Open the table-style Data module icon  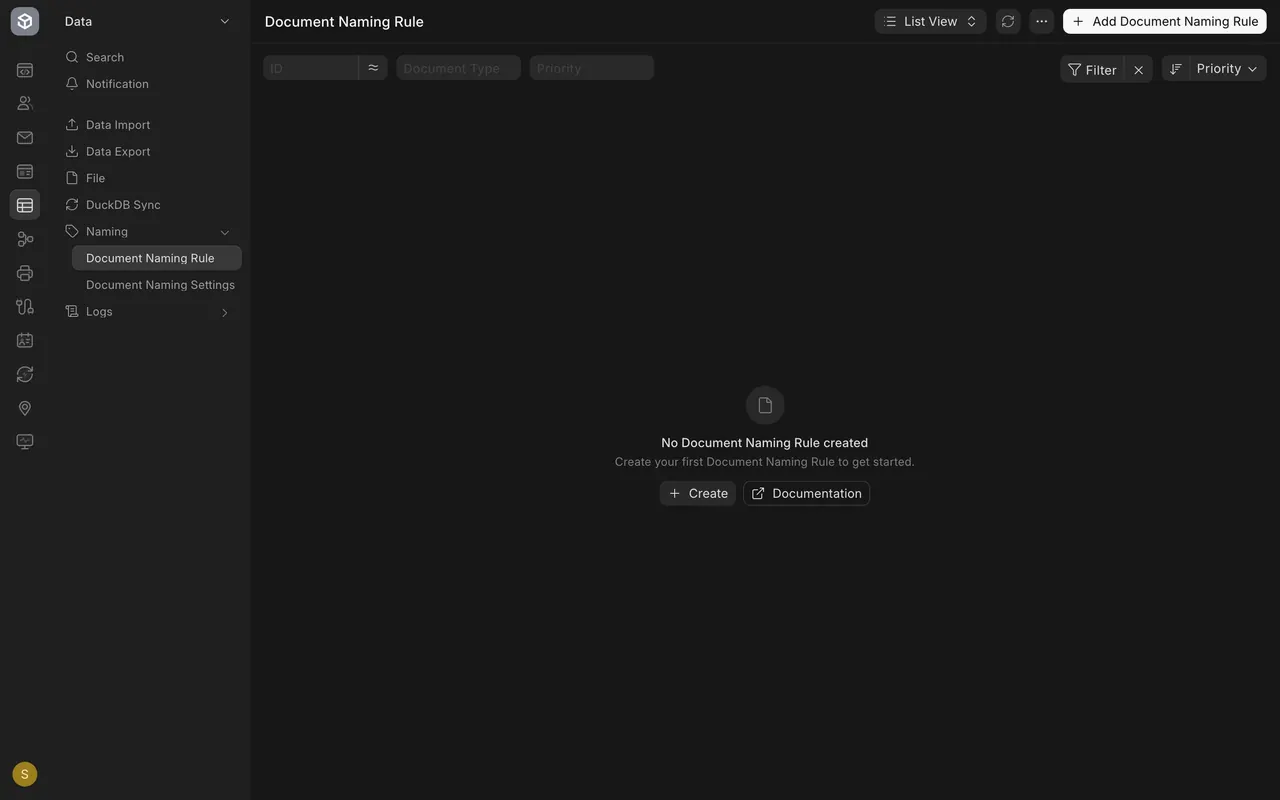click(25, 205)
